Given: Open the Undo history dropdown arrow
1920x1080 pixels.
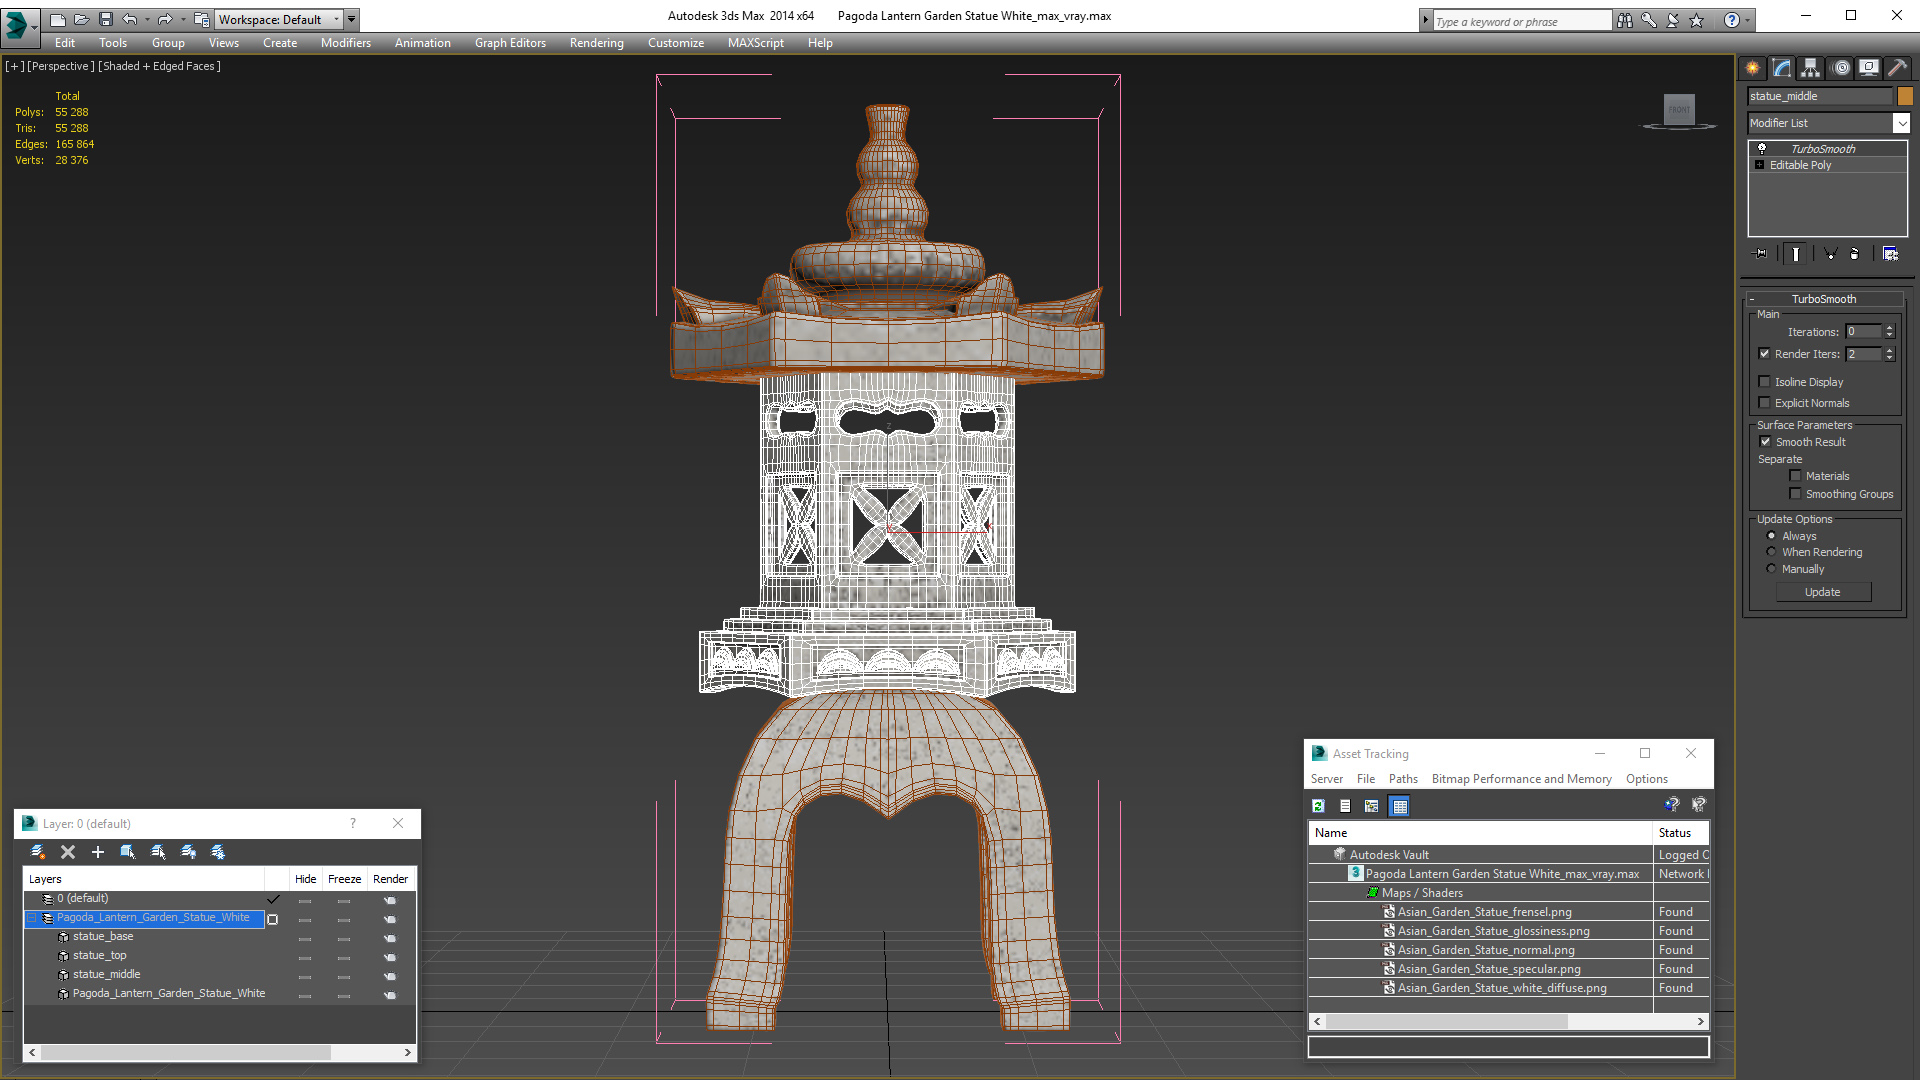Looking at the screenshot, I should pyautogui.click(x=147, y=19).
